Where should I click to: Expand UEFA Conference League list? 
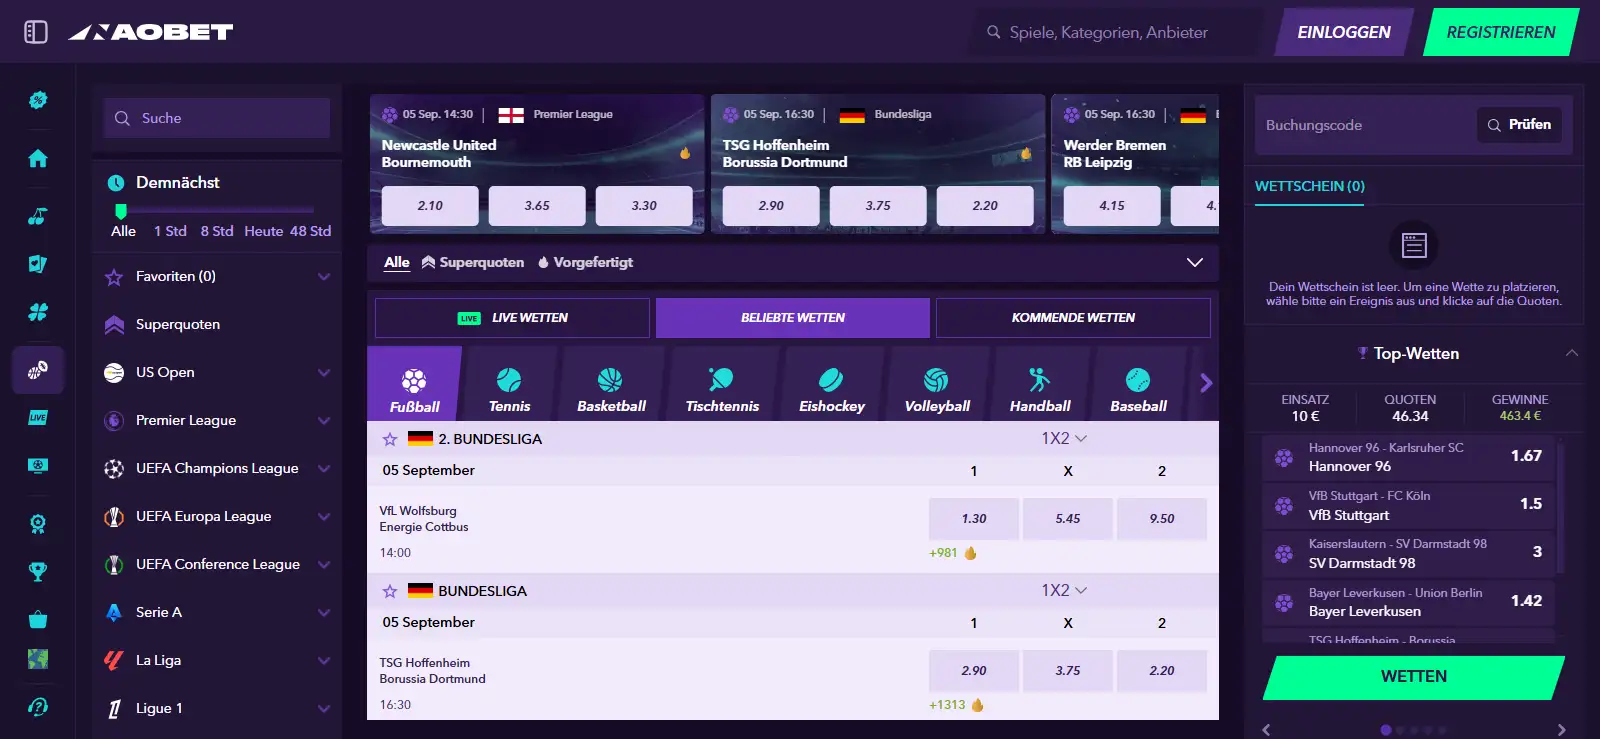point(324,564)
